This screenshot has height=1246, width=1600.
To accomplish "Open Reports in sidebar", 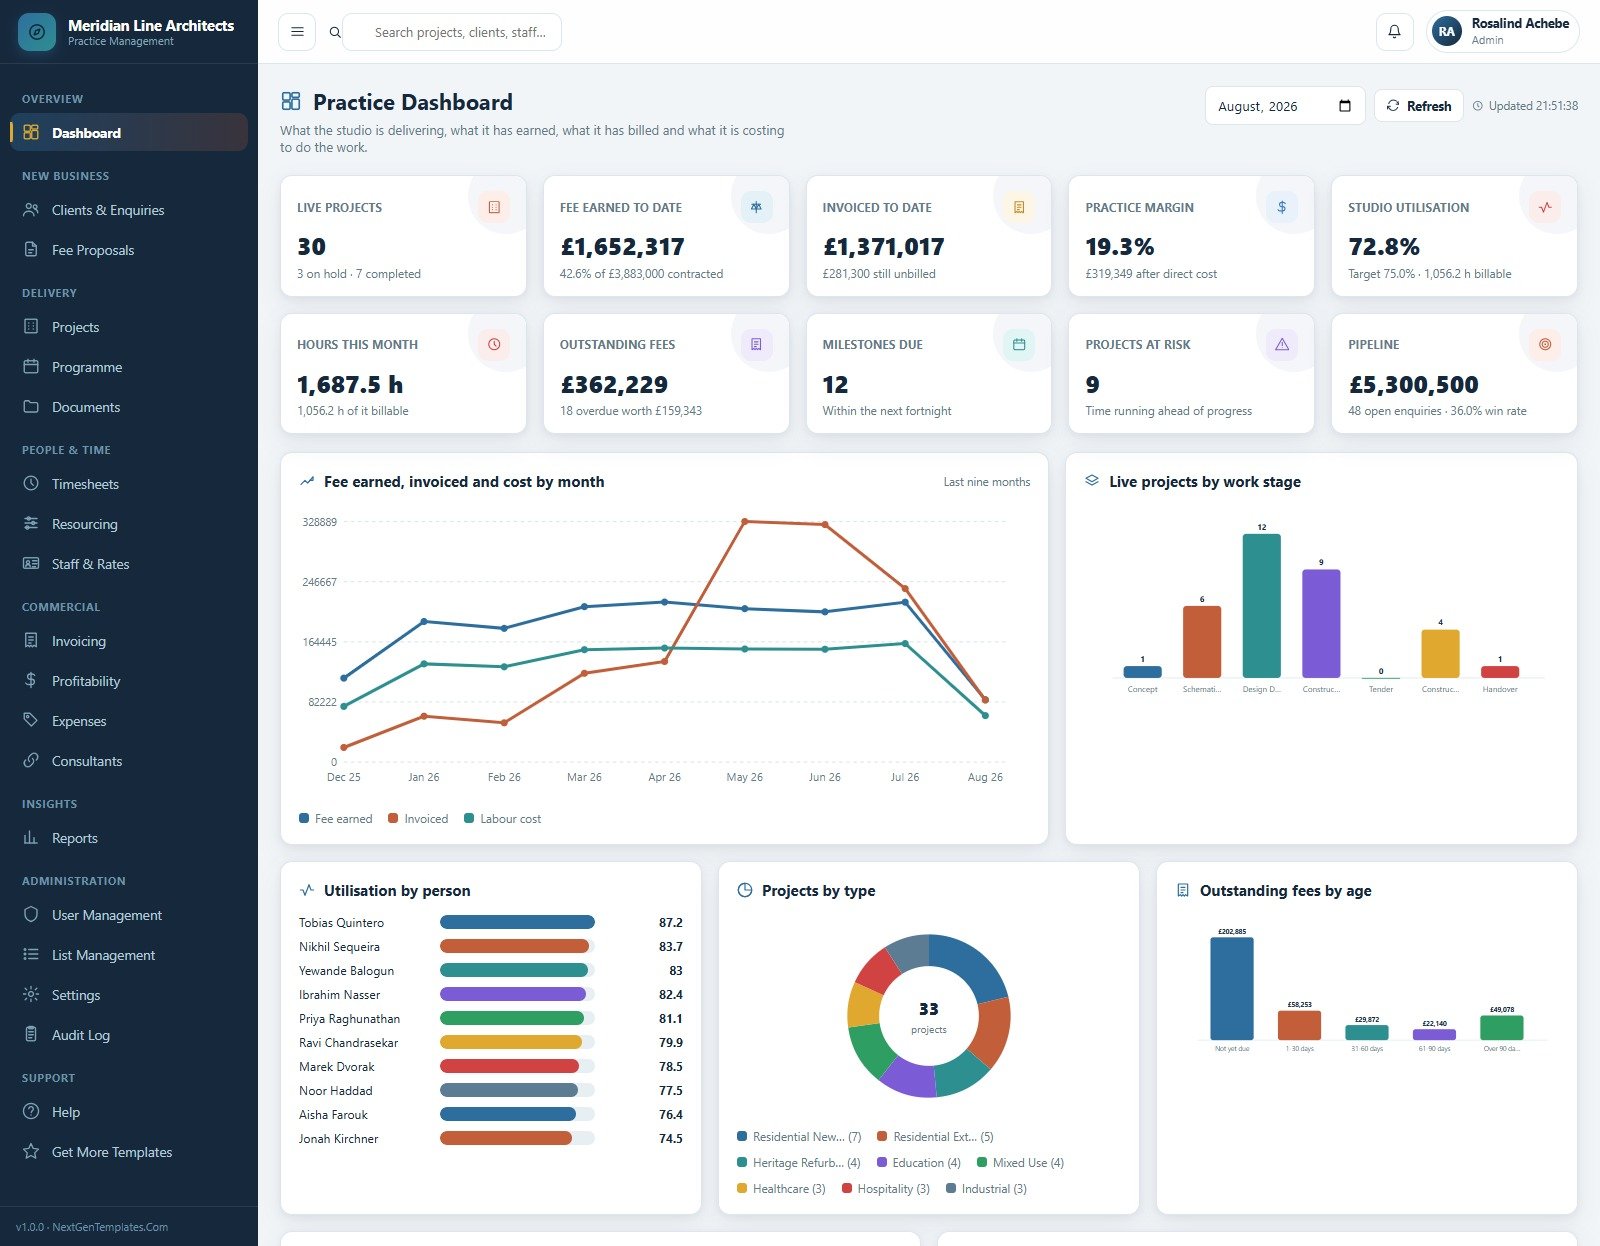I will (x=129, y=838).
